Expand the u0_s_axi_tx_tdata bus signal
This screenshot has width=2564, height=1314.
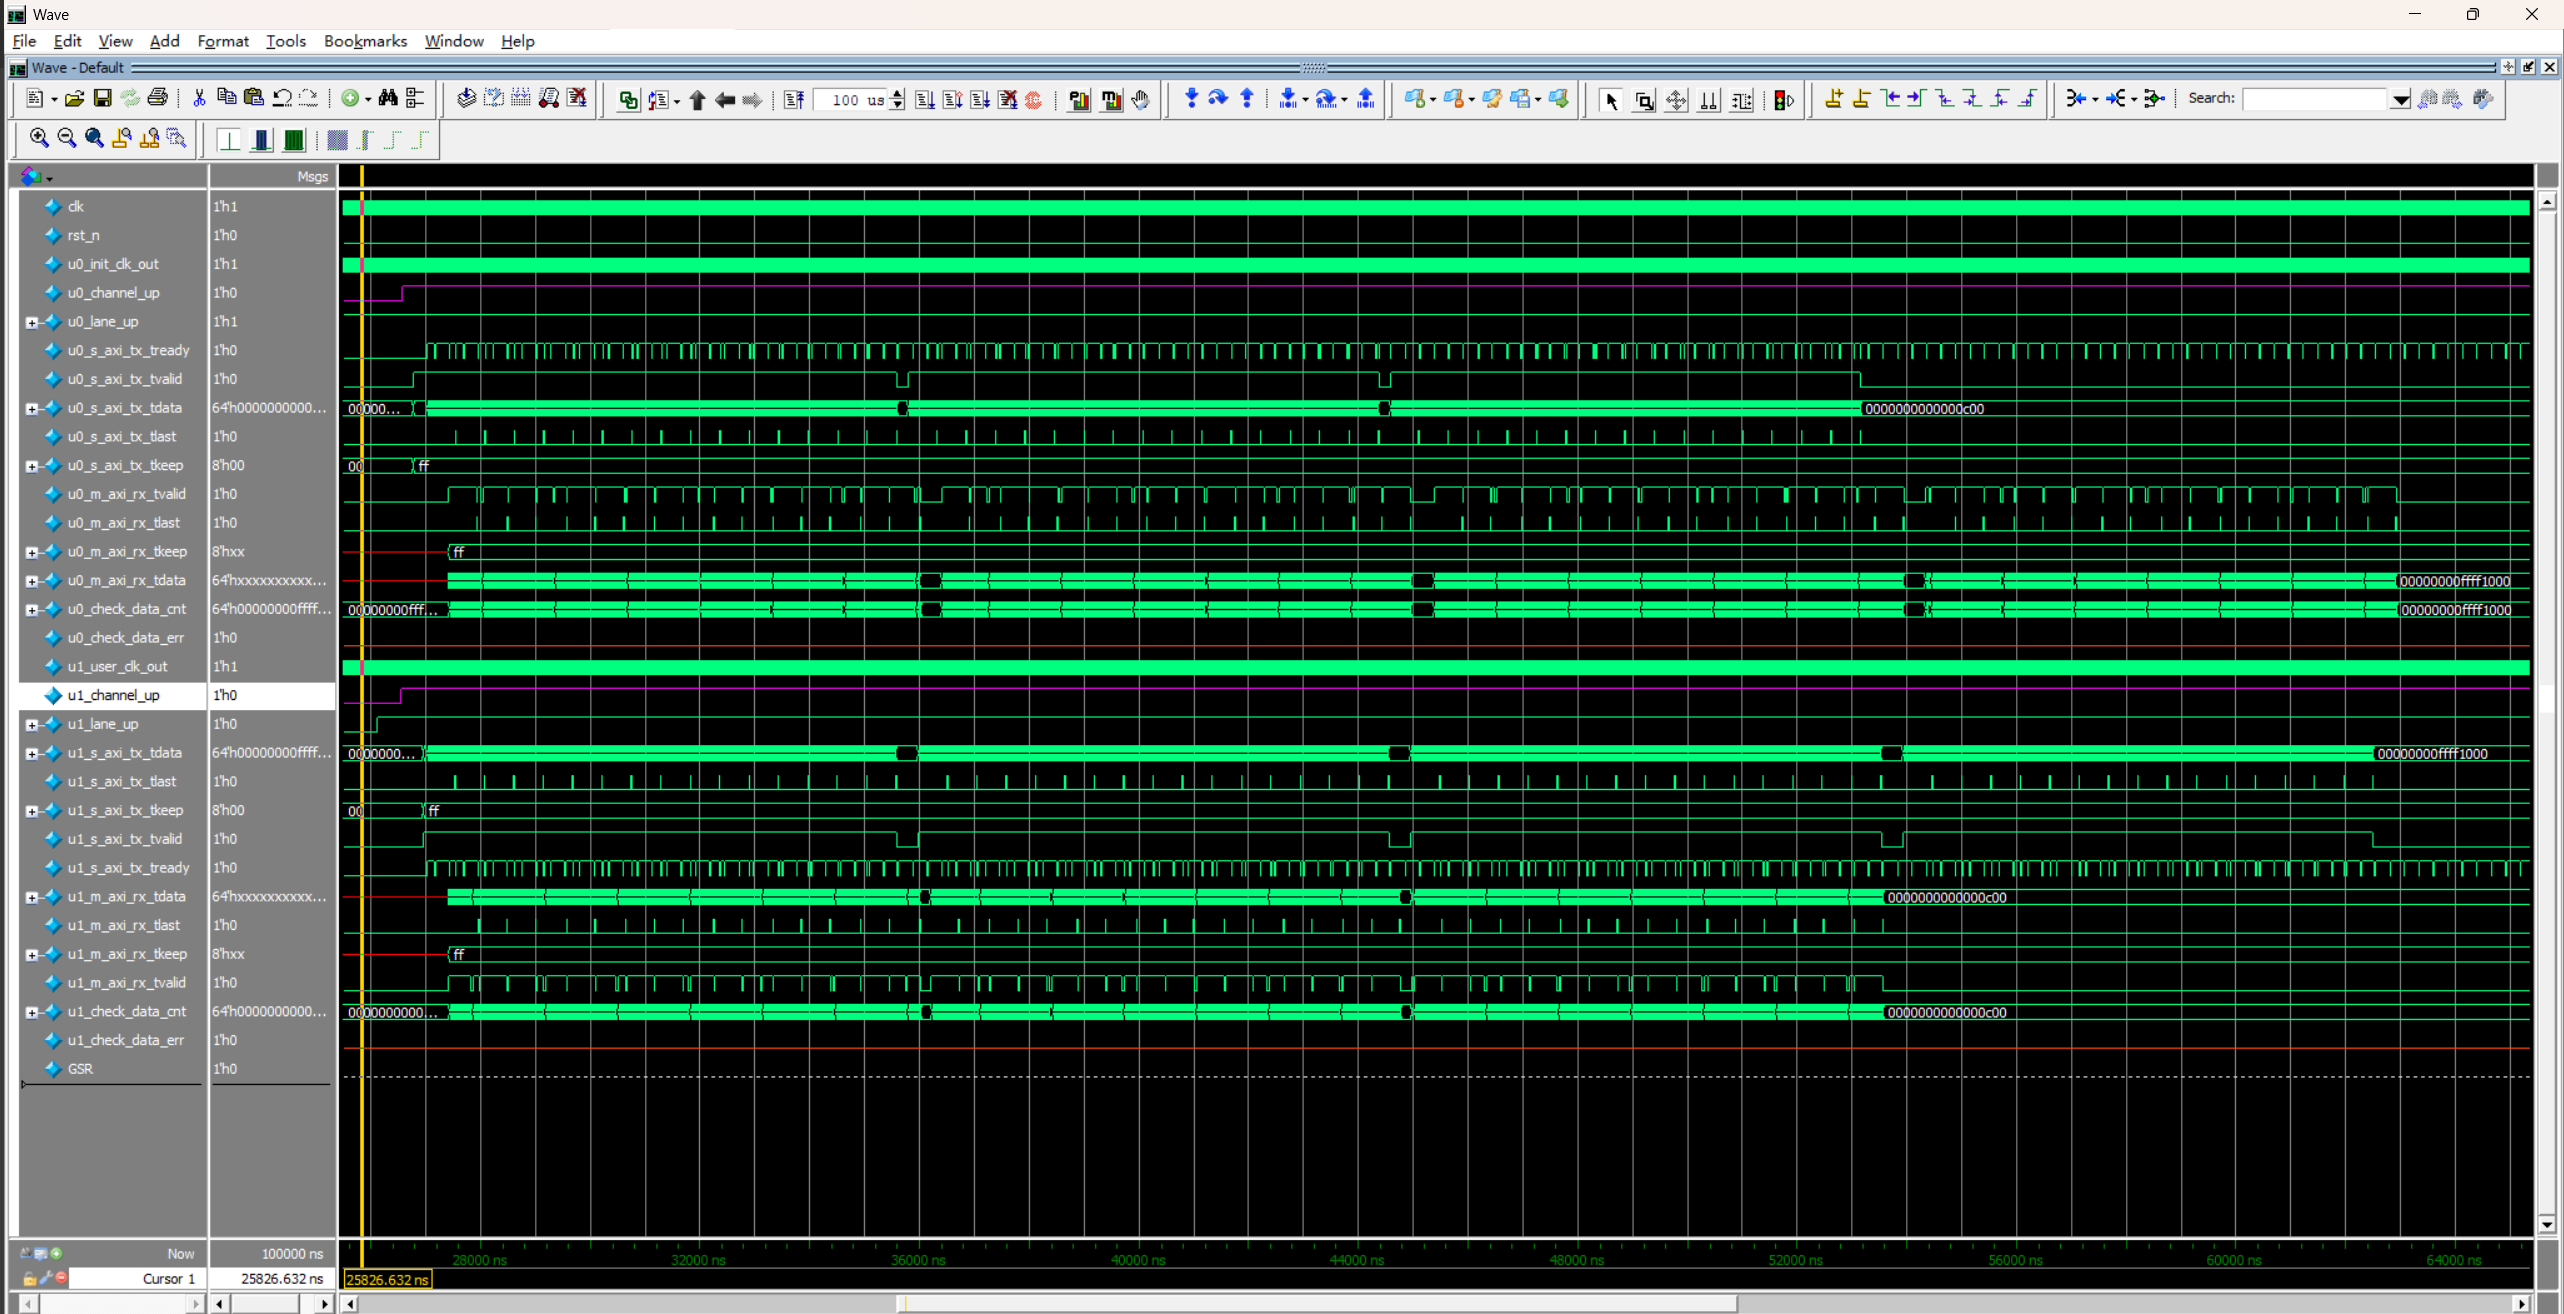31,409
